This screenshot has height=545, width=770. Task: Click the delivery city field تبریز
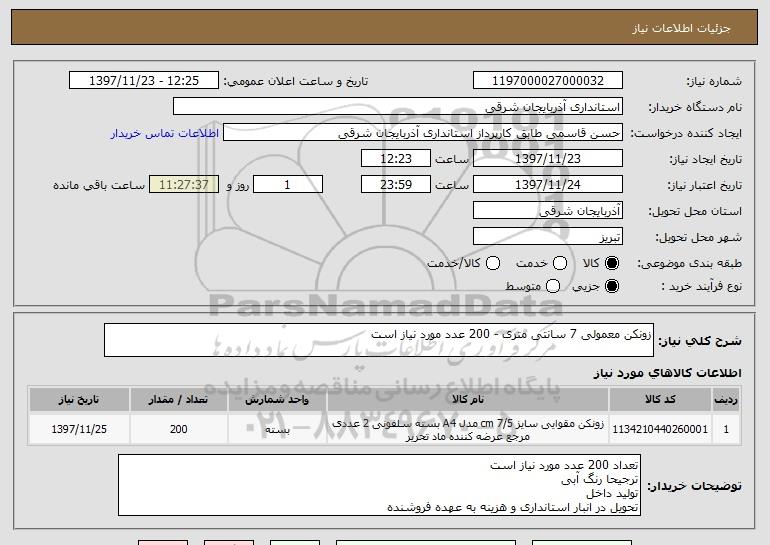548,237
